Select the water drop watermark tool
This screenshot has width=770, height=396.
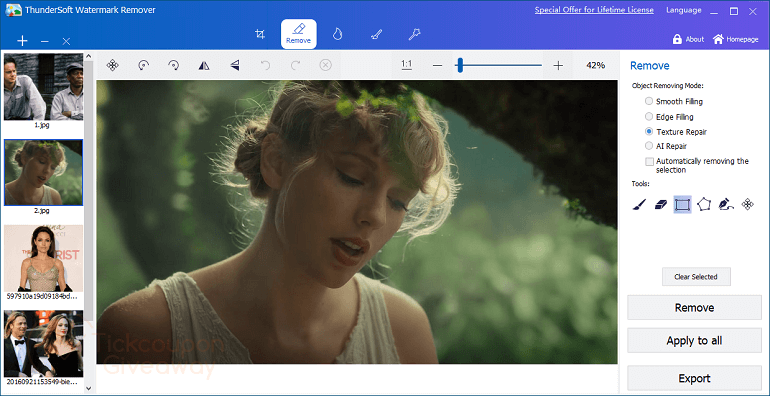click(337, 34)
